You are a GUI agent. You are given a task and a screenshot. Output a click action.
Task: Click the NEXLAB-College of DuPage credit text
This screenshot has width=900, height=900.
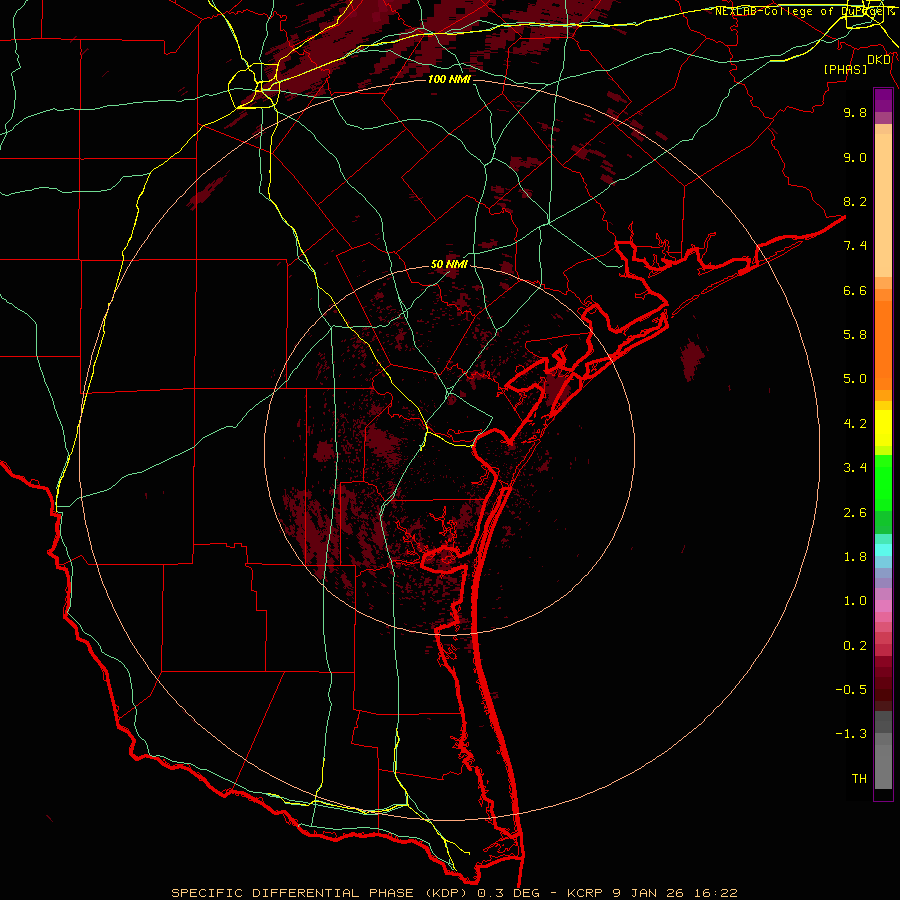point(804,11)
